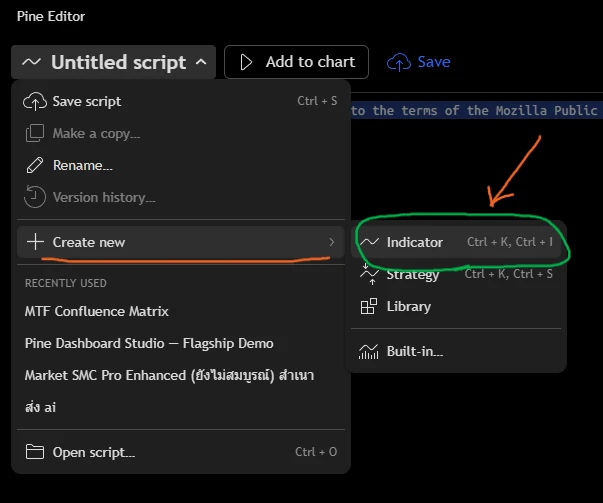Click the Built-in chart bars icon

(x=368, y=351)
